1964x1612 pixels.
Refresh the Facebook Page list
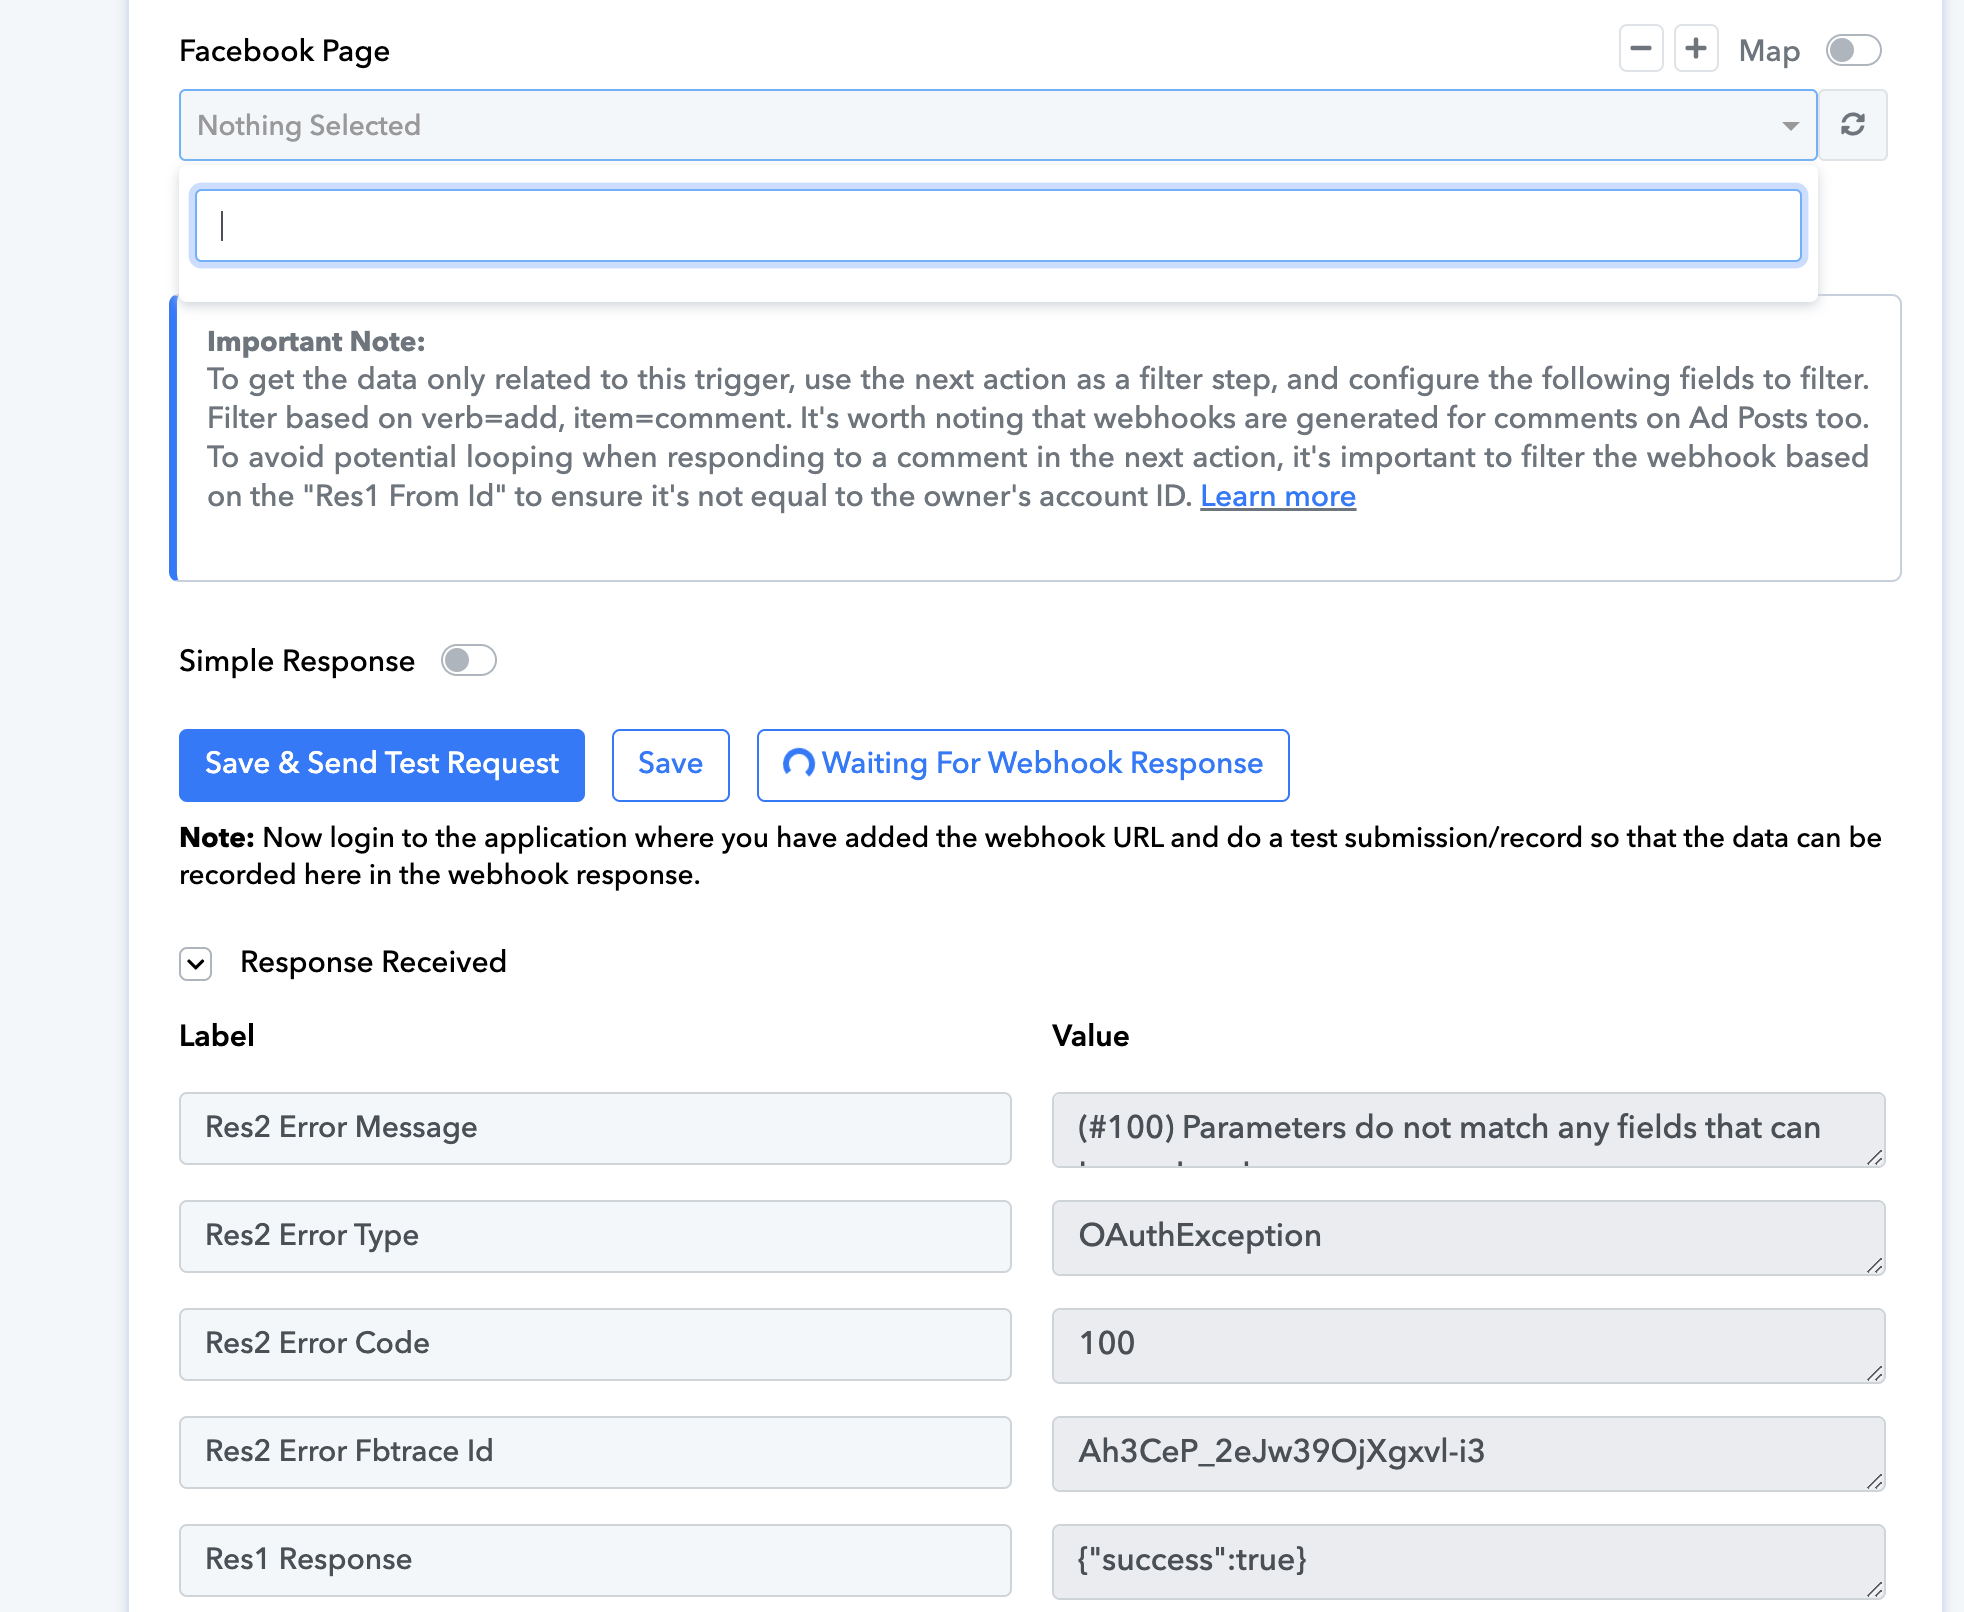(1852, 125)
